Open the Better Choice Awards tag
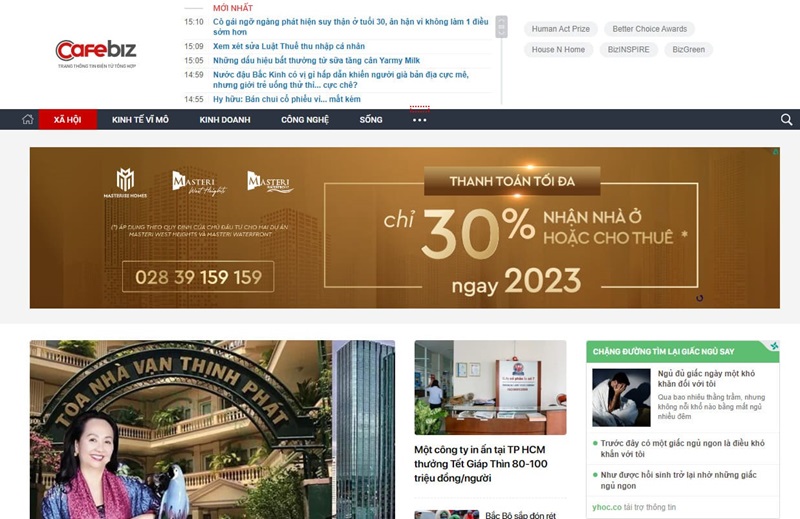The width and height of the screenshot is (800, 519). pos(649,29)
